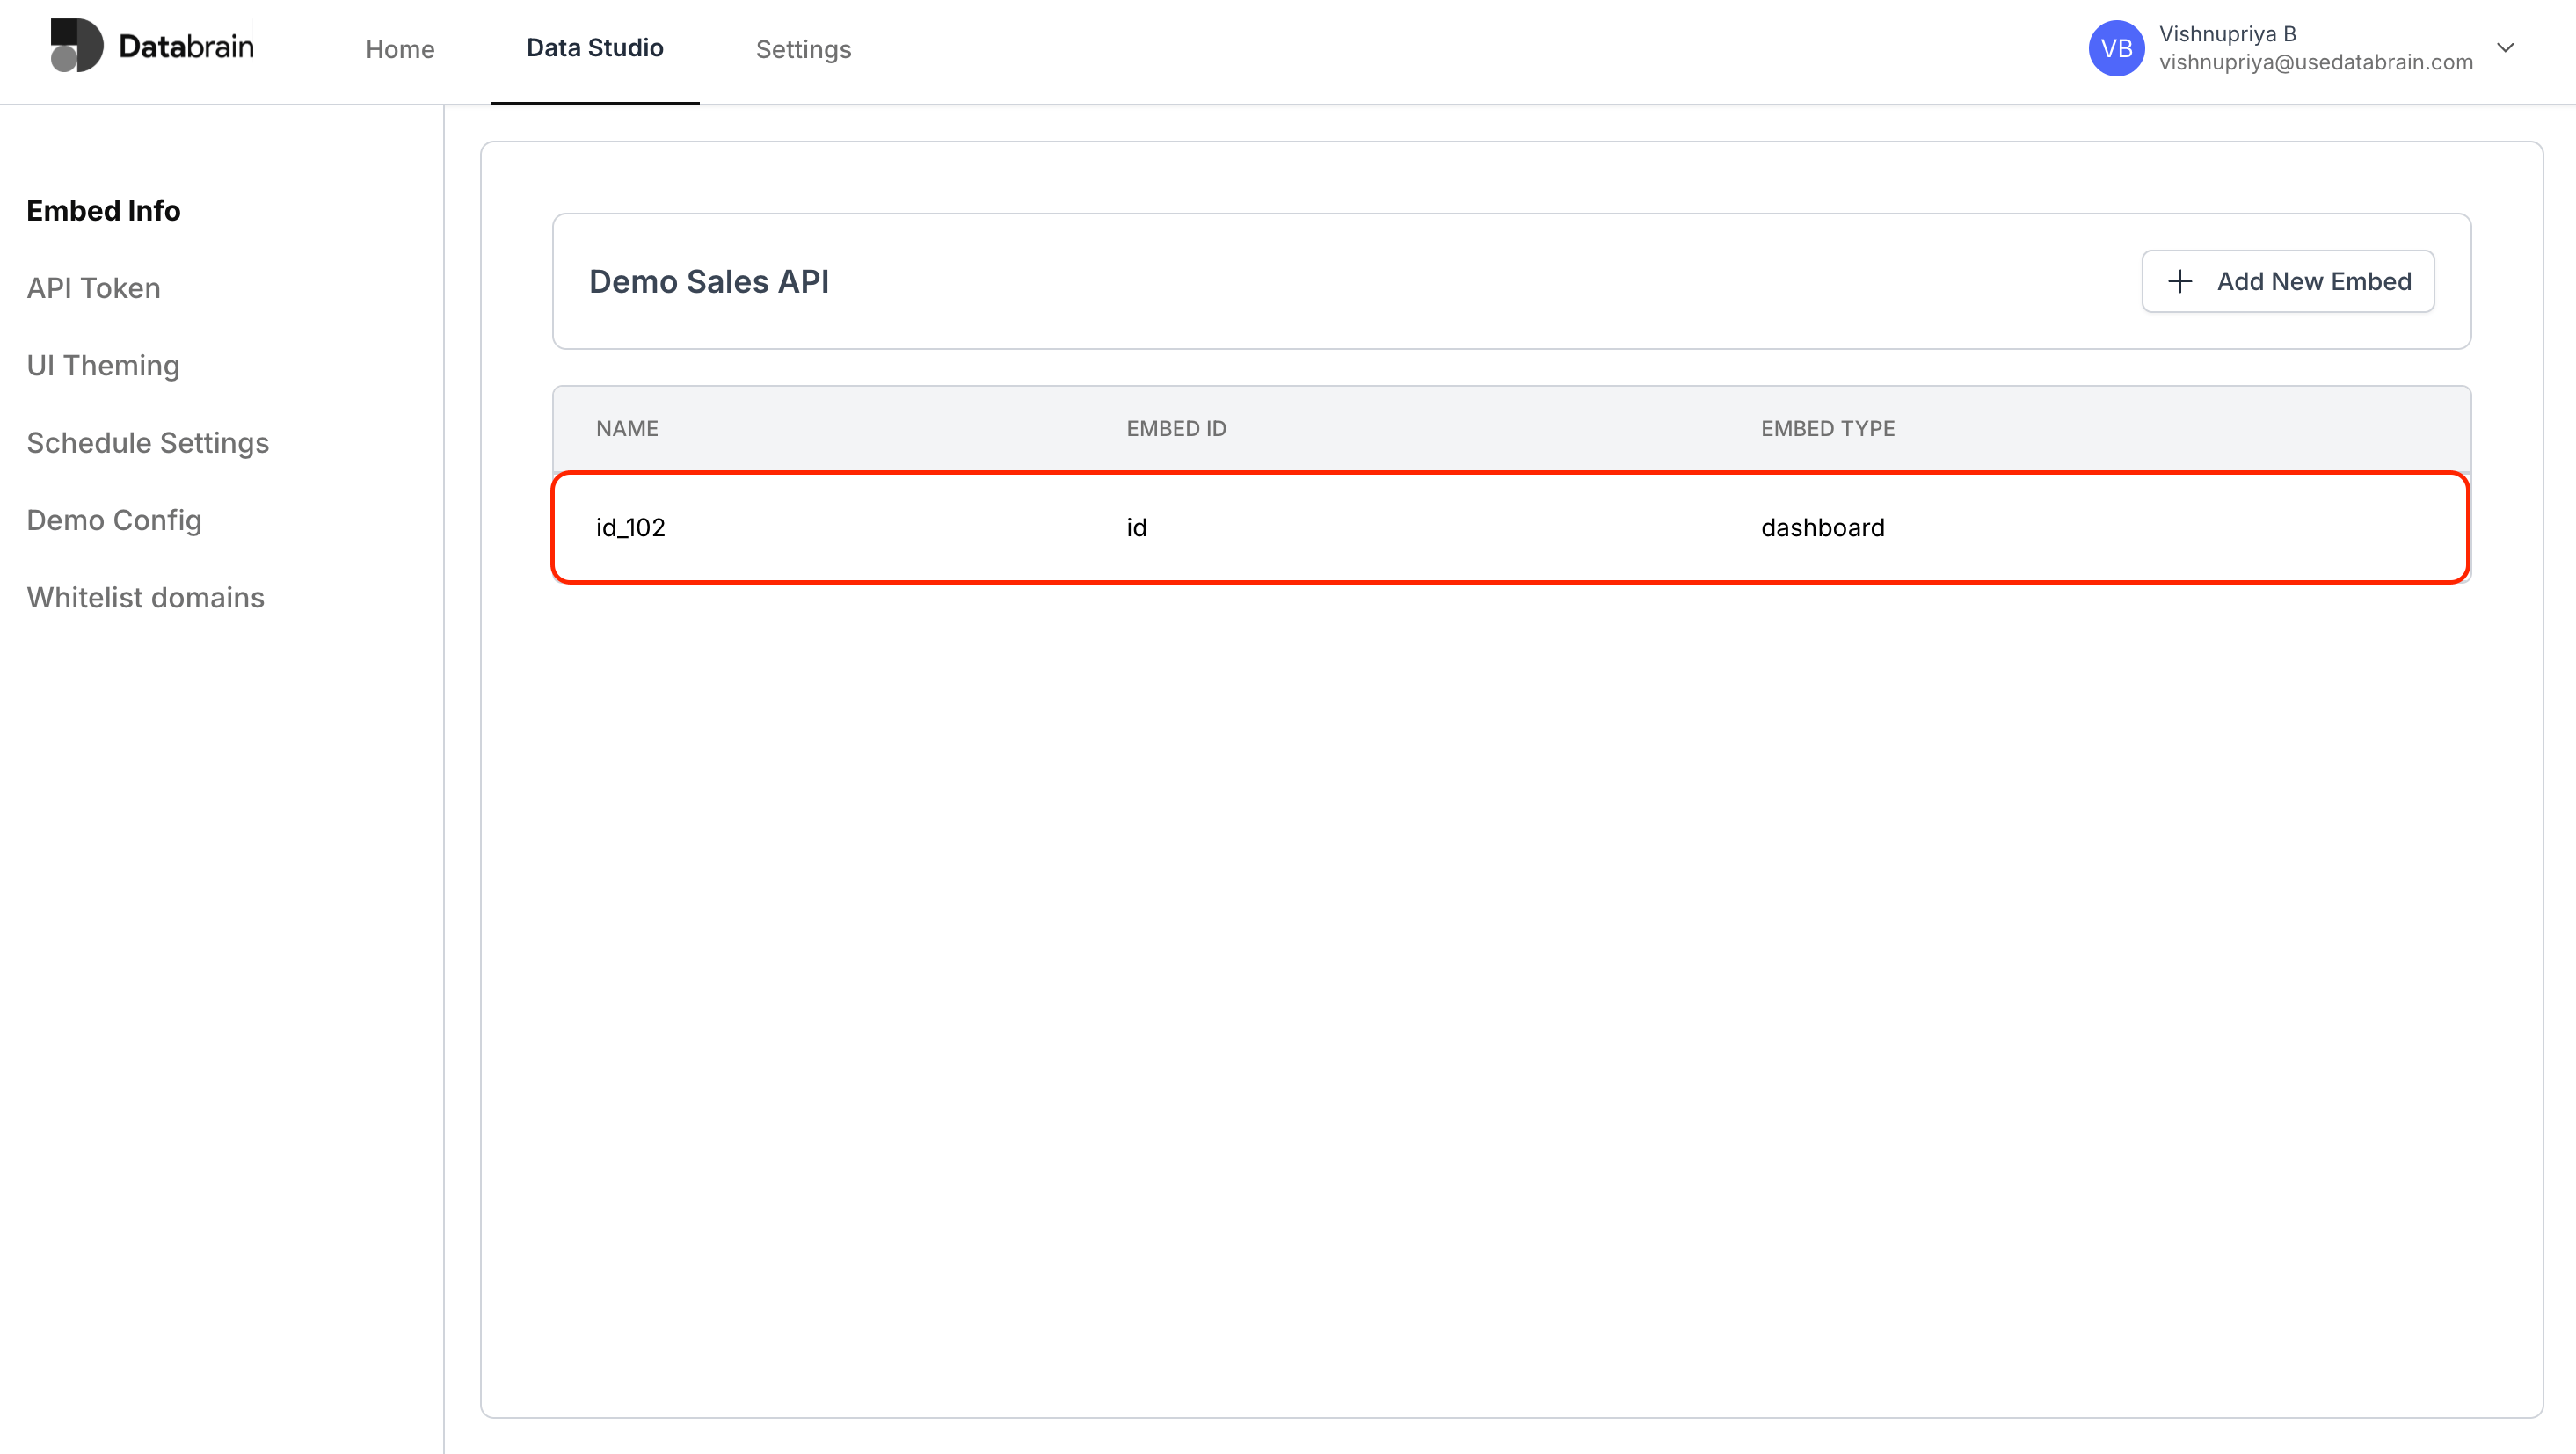Click the NAME column header
Screen dimensions: 2576x1454
(x=627, y=428)
